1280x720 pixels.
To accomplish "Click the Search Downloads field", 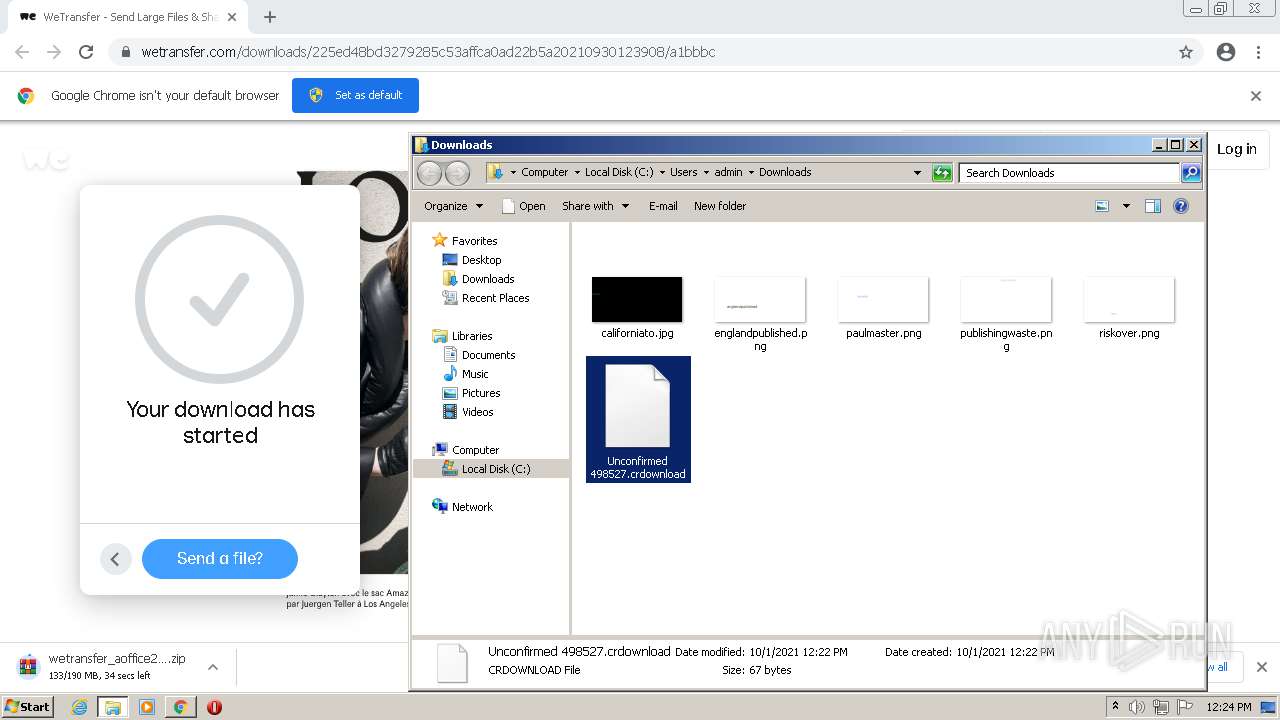I will click(x=1070, y=173).
